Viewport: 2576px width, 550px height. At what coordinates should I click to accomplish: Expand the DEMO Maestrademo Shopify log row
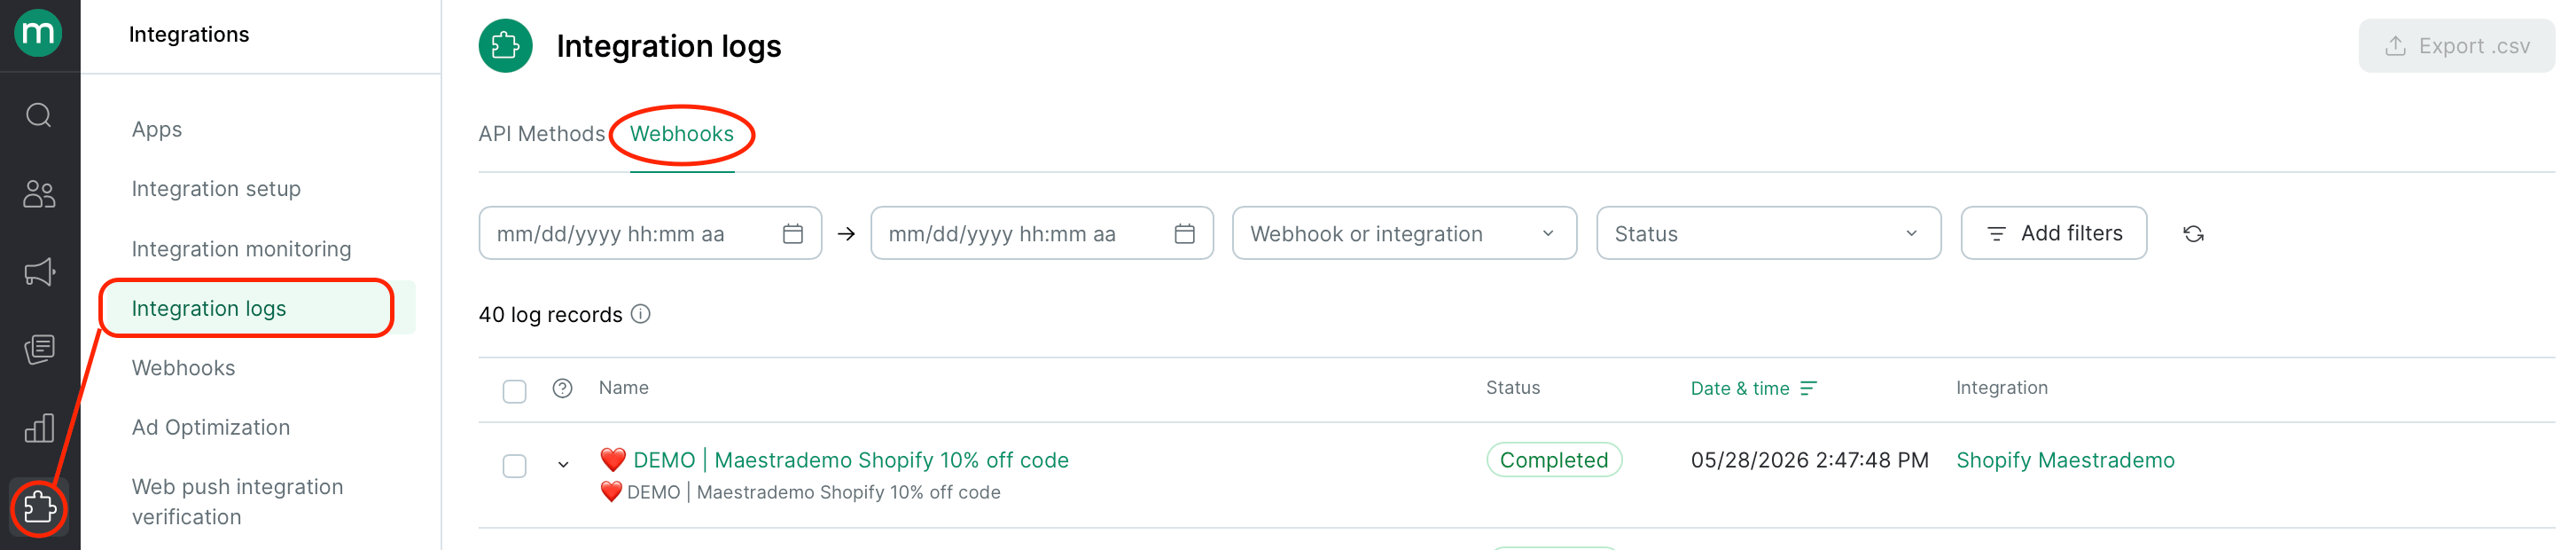563,464
